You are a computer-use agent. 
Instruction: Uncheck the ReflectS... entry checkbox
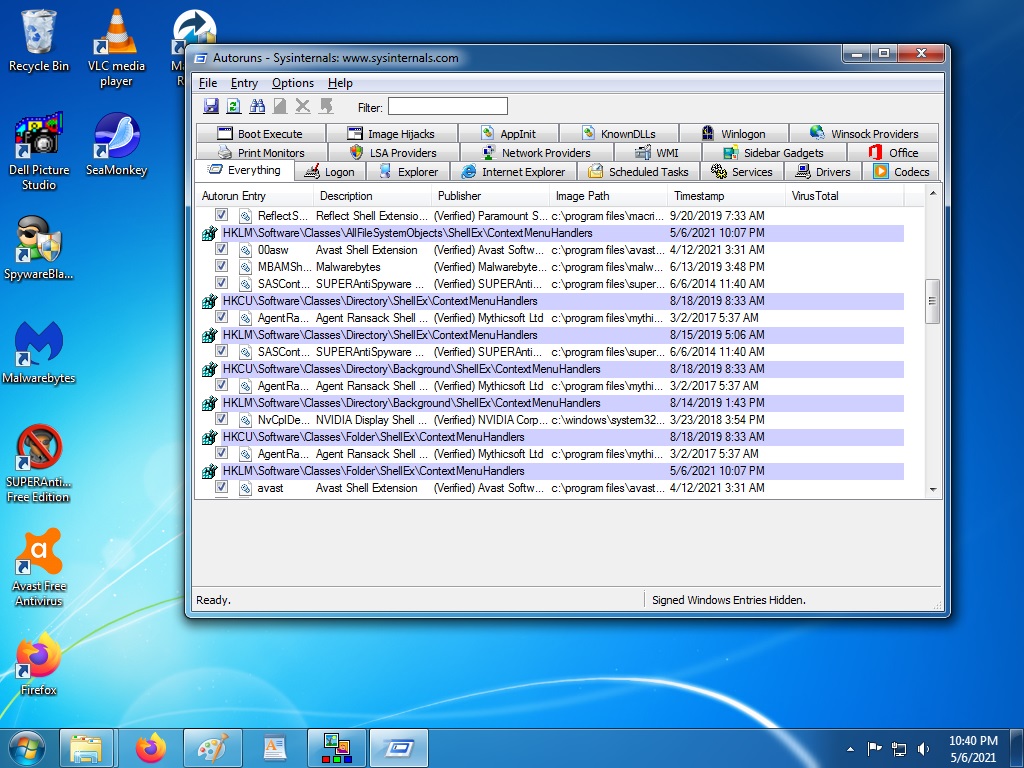(221, 215)
